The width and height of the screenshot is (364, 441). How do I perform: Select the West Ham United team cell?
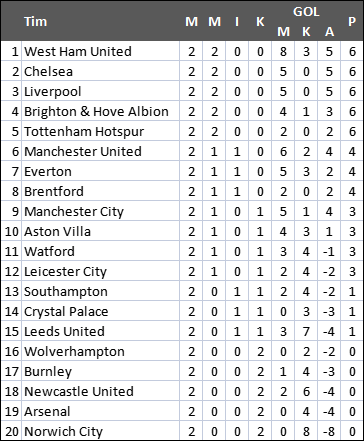(100, 51)
